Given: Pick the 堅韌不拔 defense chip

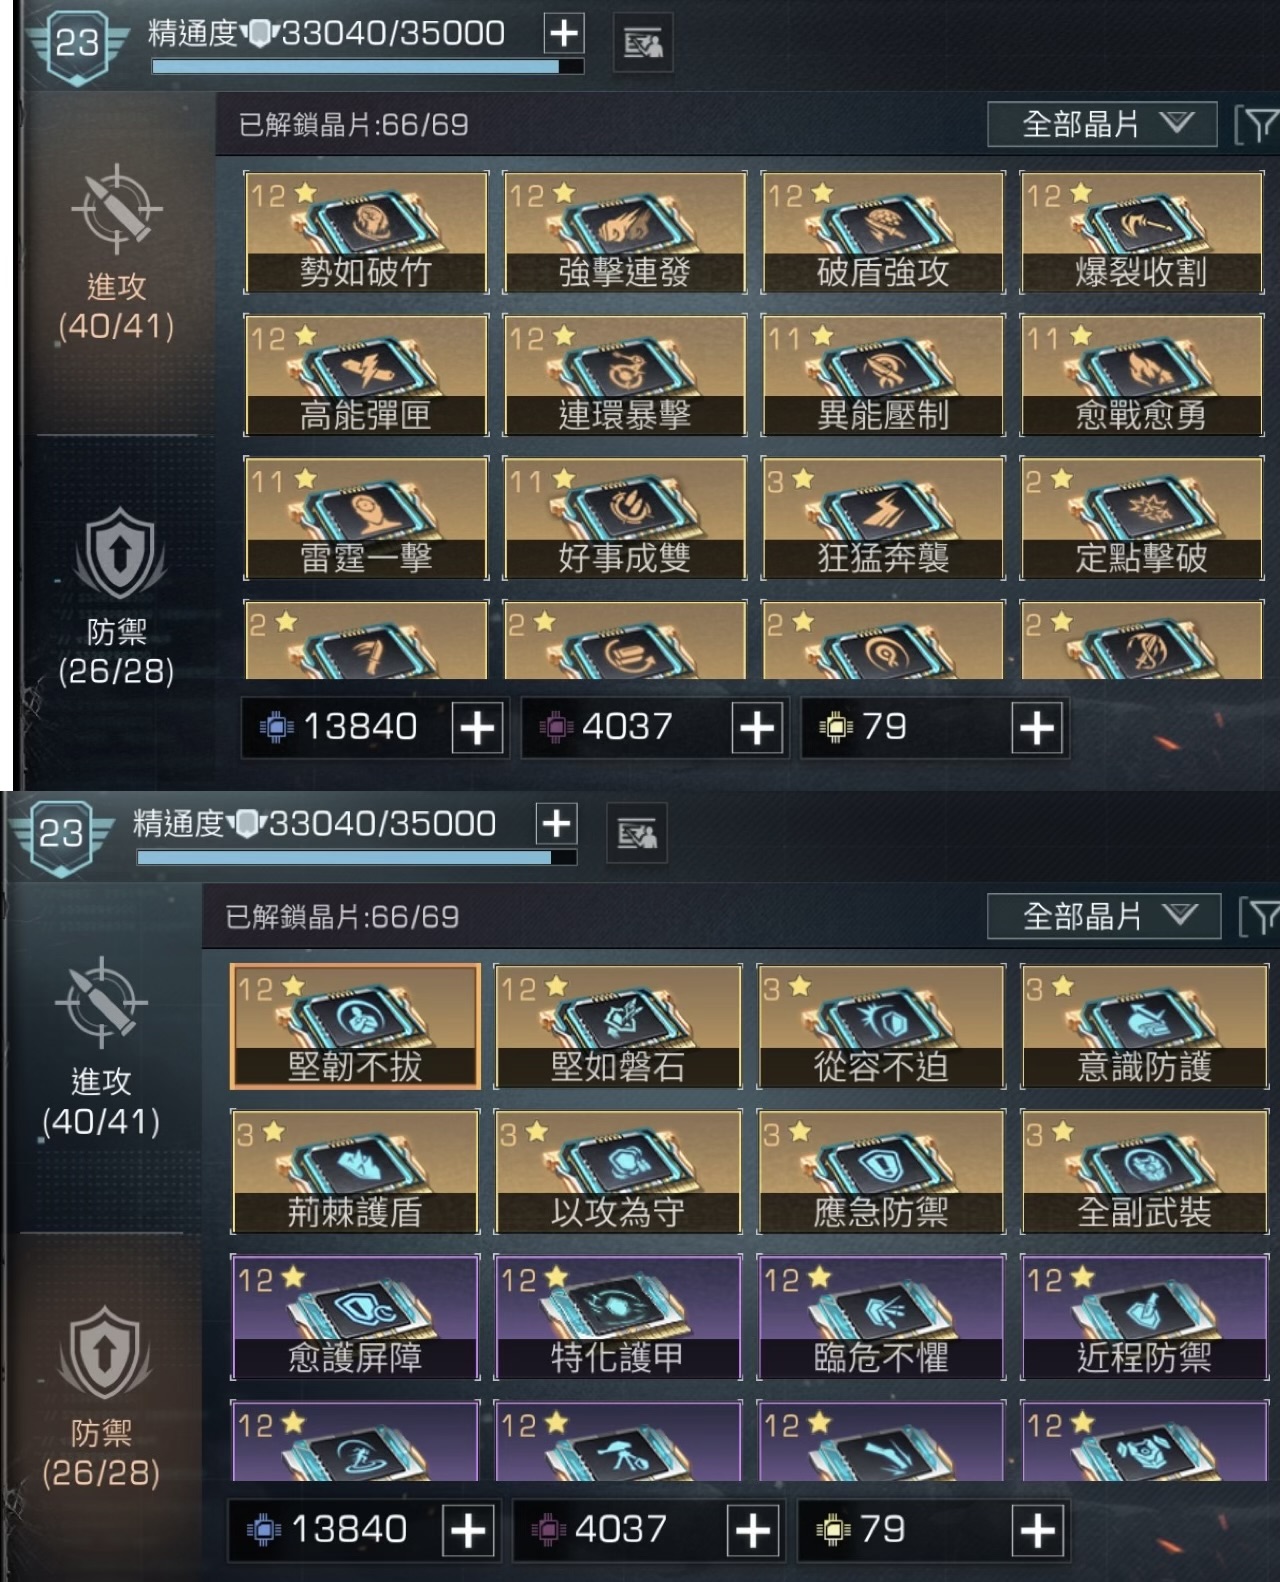Looking at the screenshot, I should [x=355, y=1027].
